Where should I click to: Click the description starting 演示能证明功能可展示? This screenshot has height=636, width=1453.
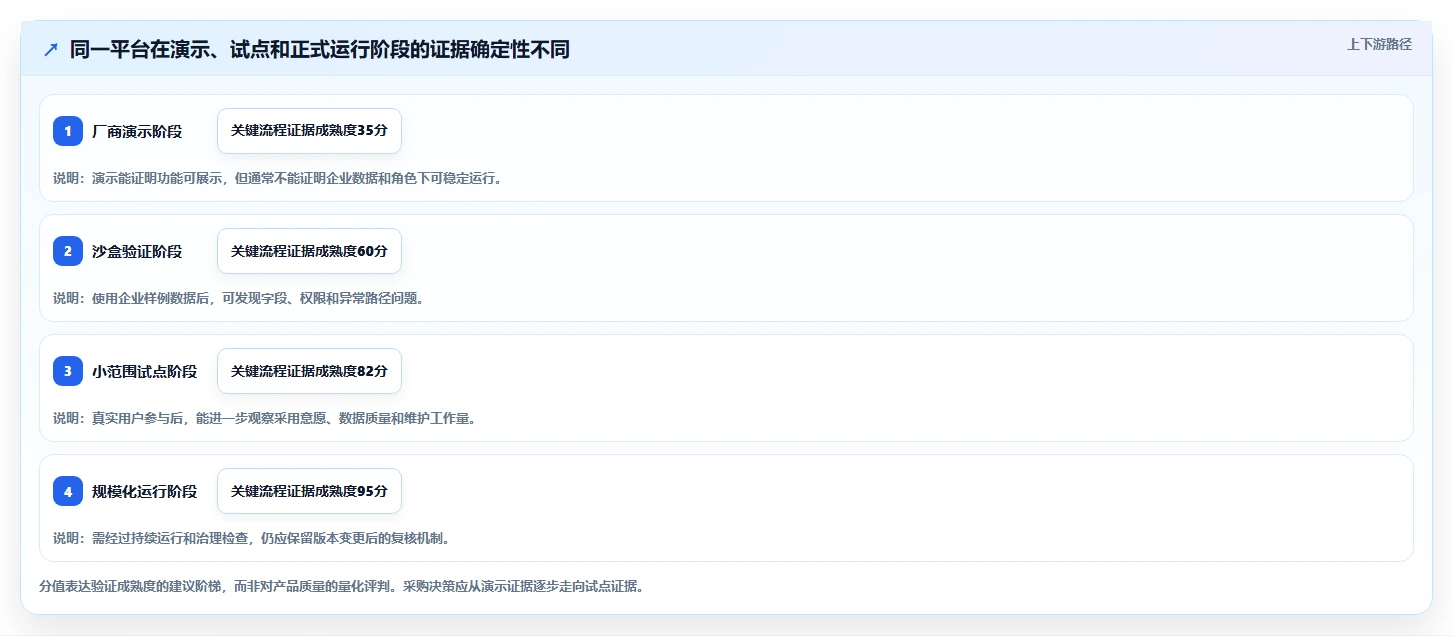277,178
